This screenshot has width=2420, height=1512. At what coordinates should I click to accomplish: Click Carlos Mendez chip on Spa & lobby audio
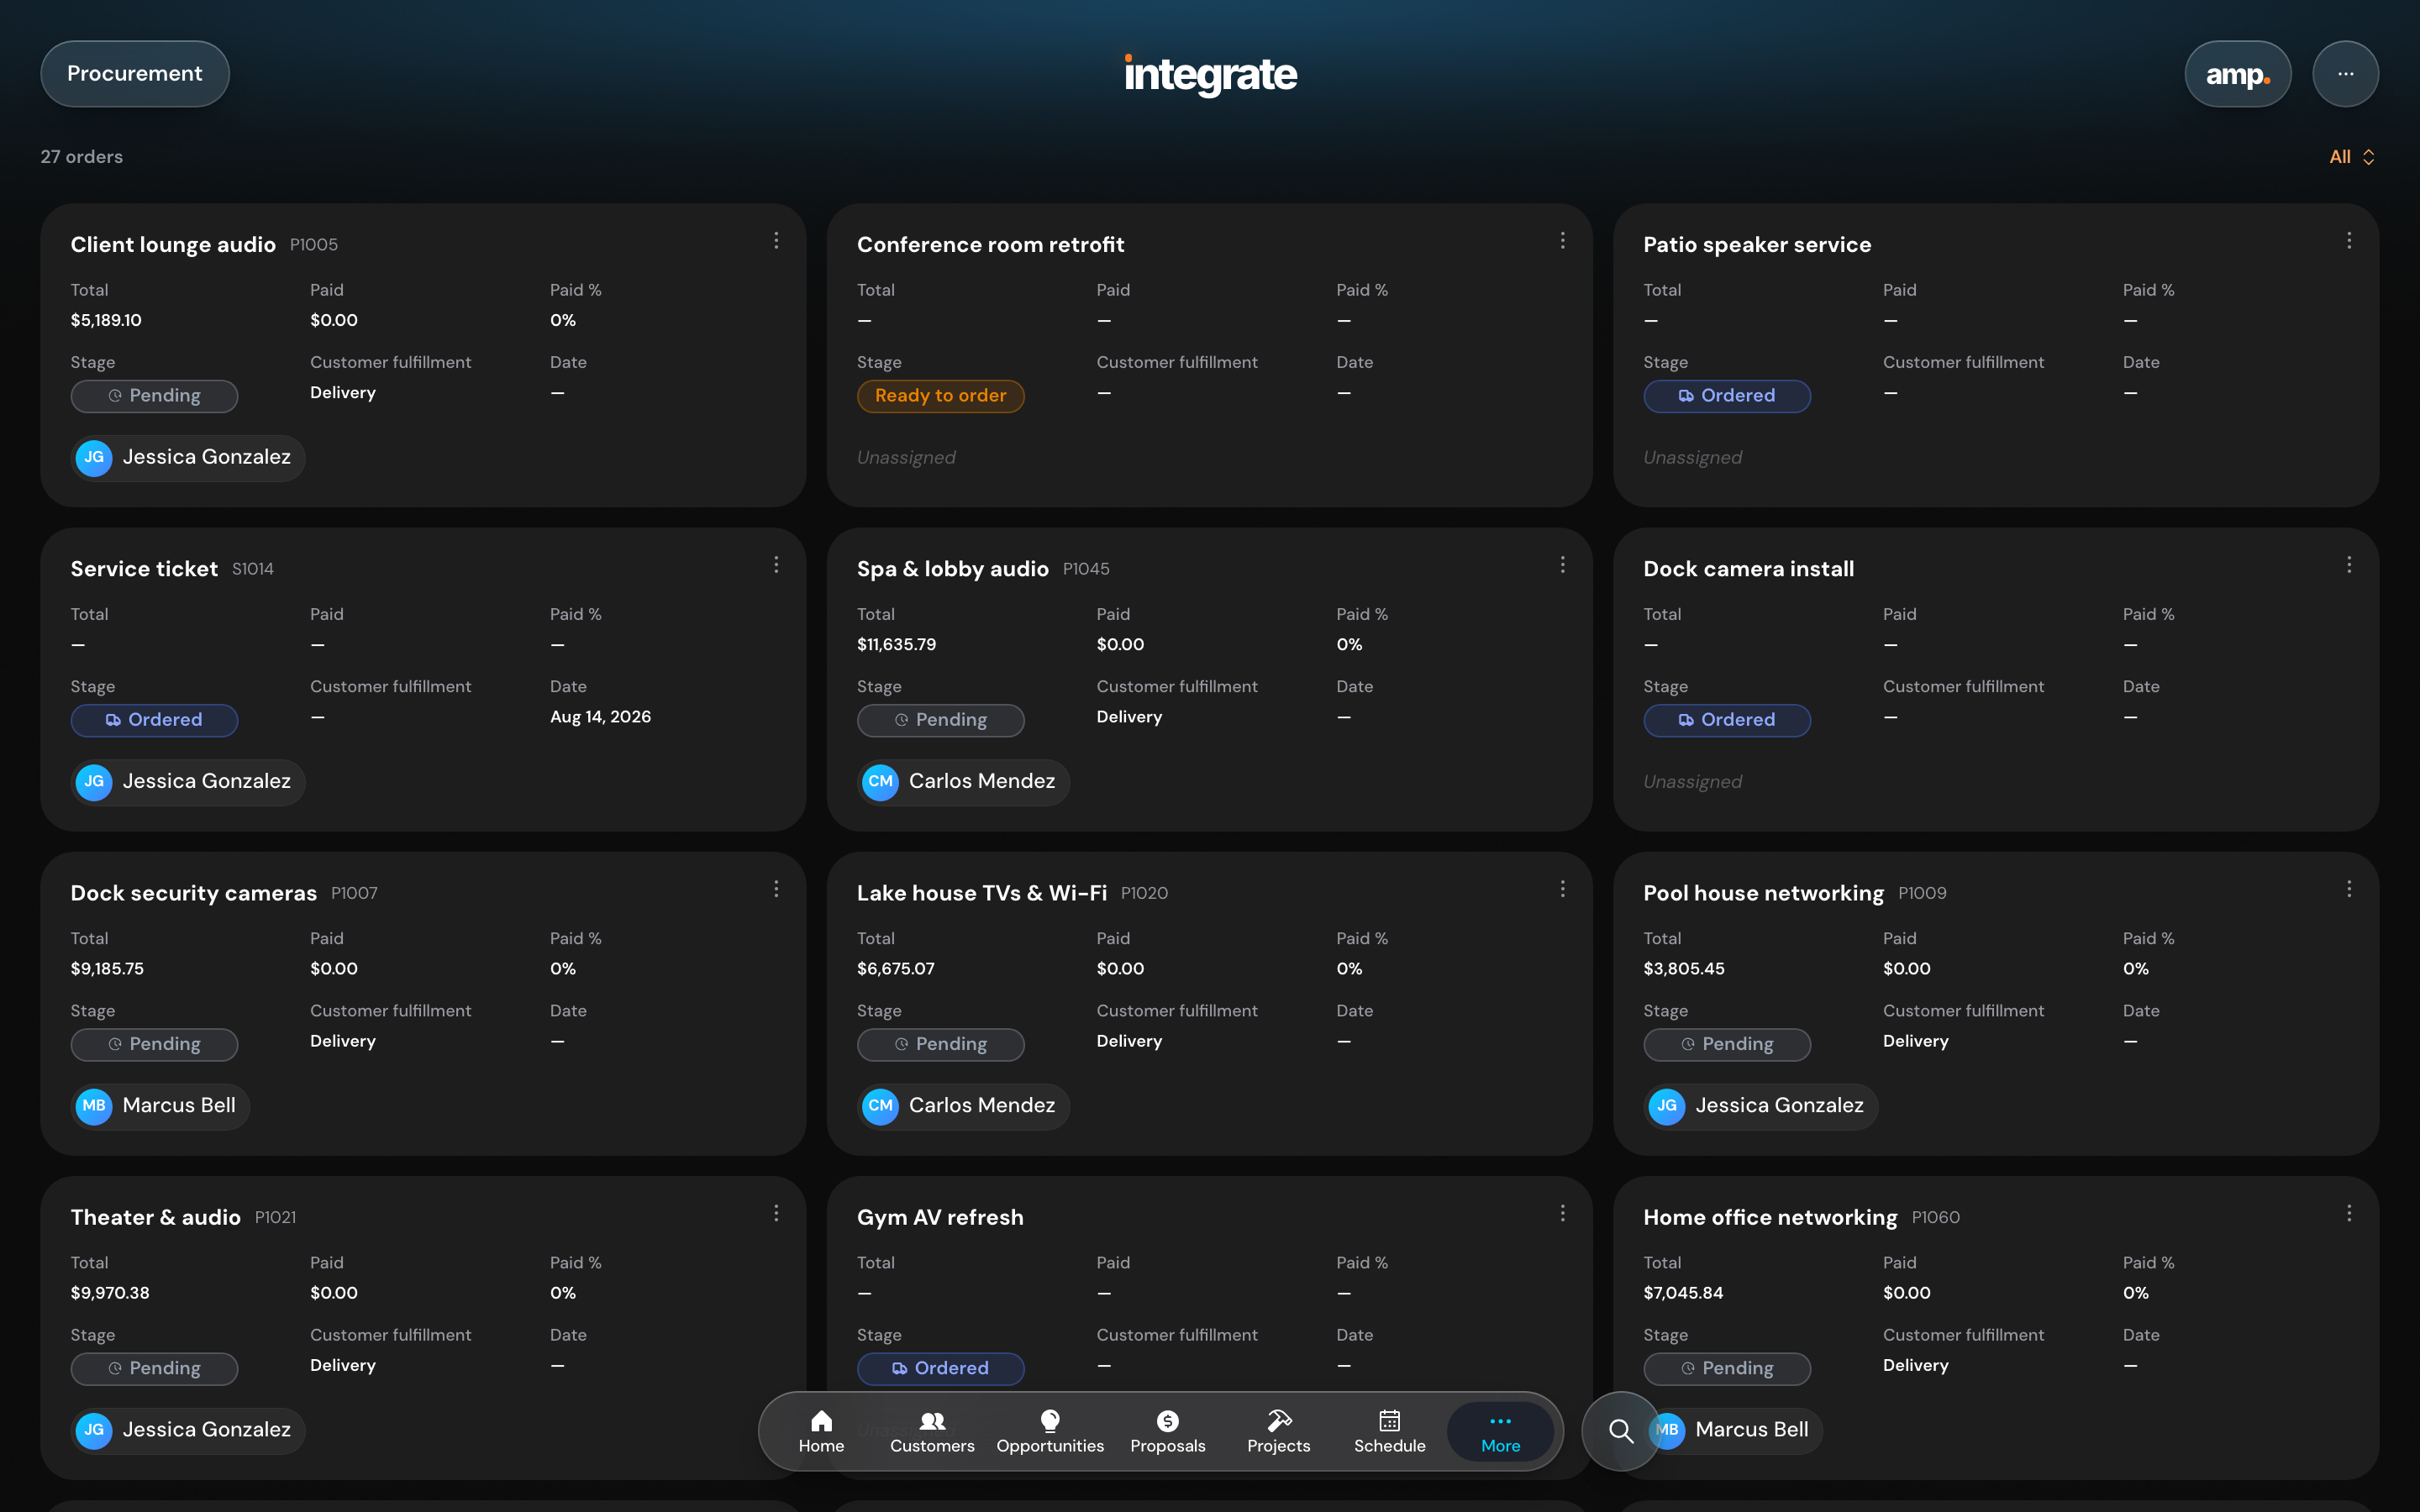pos(963,782)
